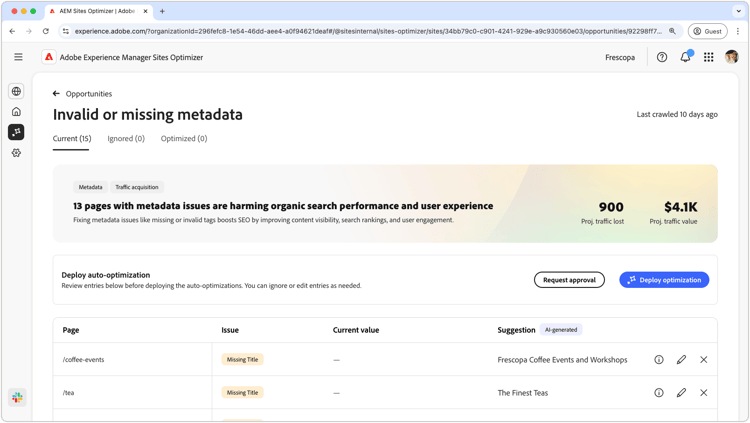Open the notifications bell

click(685, 57)
